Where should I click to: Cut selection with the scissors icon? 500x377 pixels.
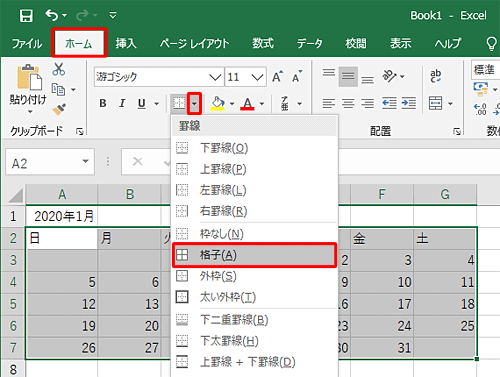(59, 69)
